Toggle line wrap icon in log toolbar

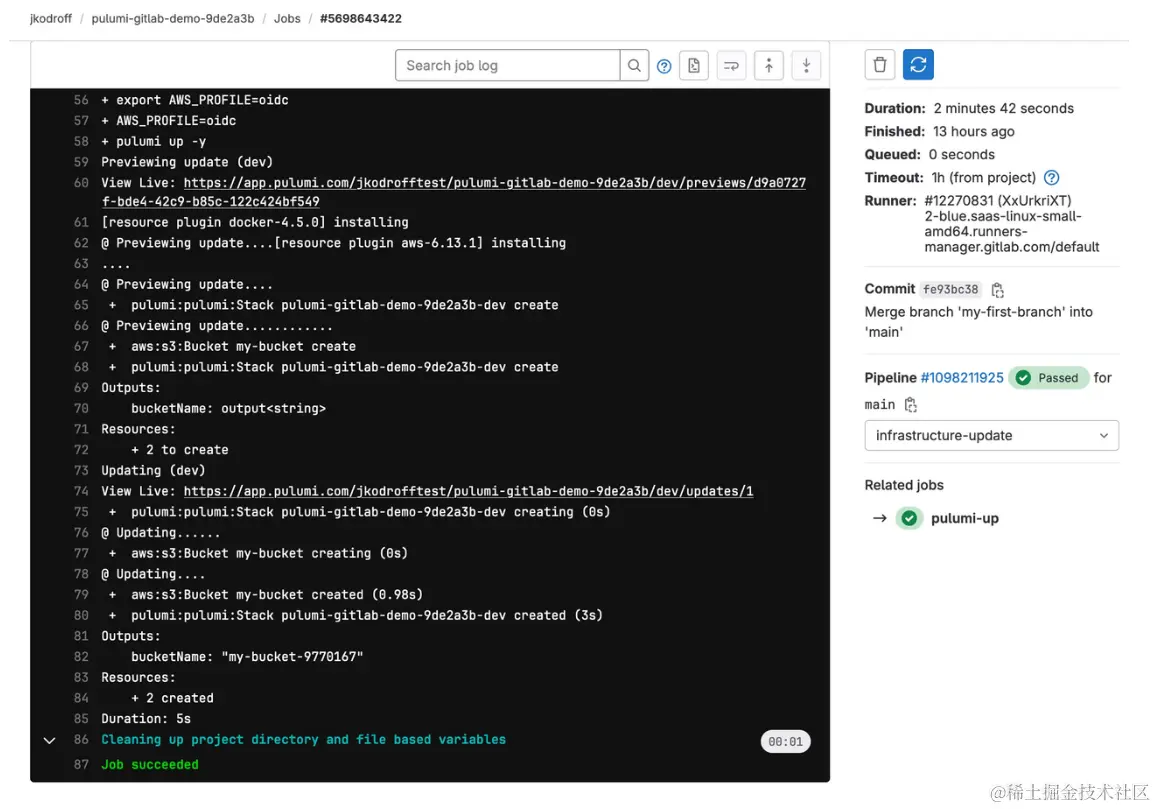point(731,66)
